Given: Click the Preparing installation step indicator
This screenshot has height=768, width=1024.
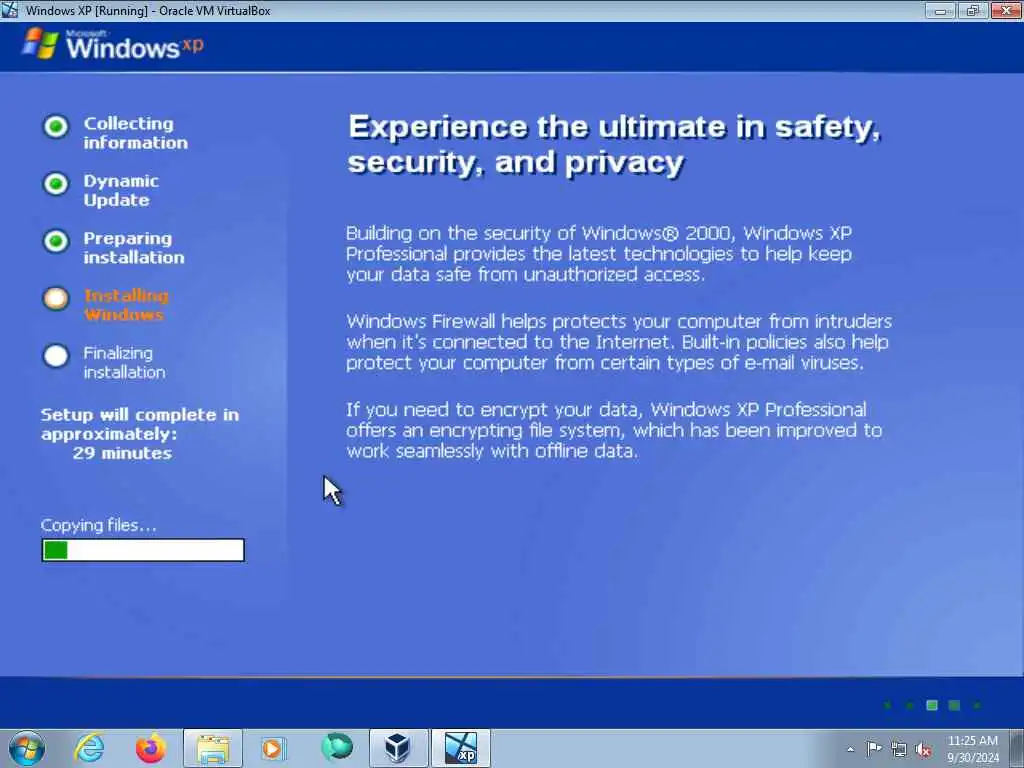Looking at the screenshot, I should coord(56,242).
